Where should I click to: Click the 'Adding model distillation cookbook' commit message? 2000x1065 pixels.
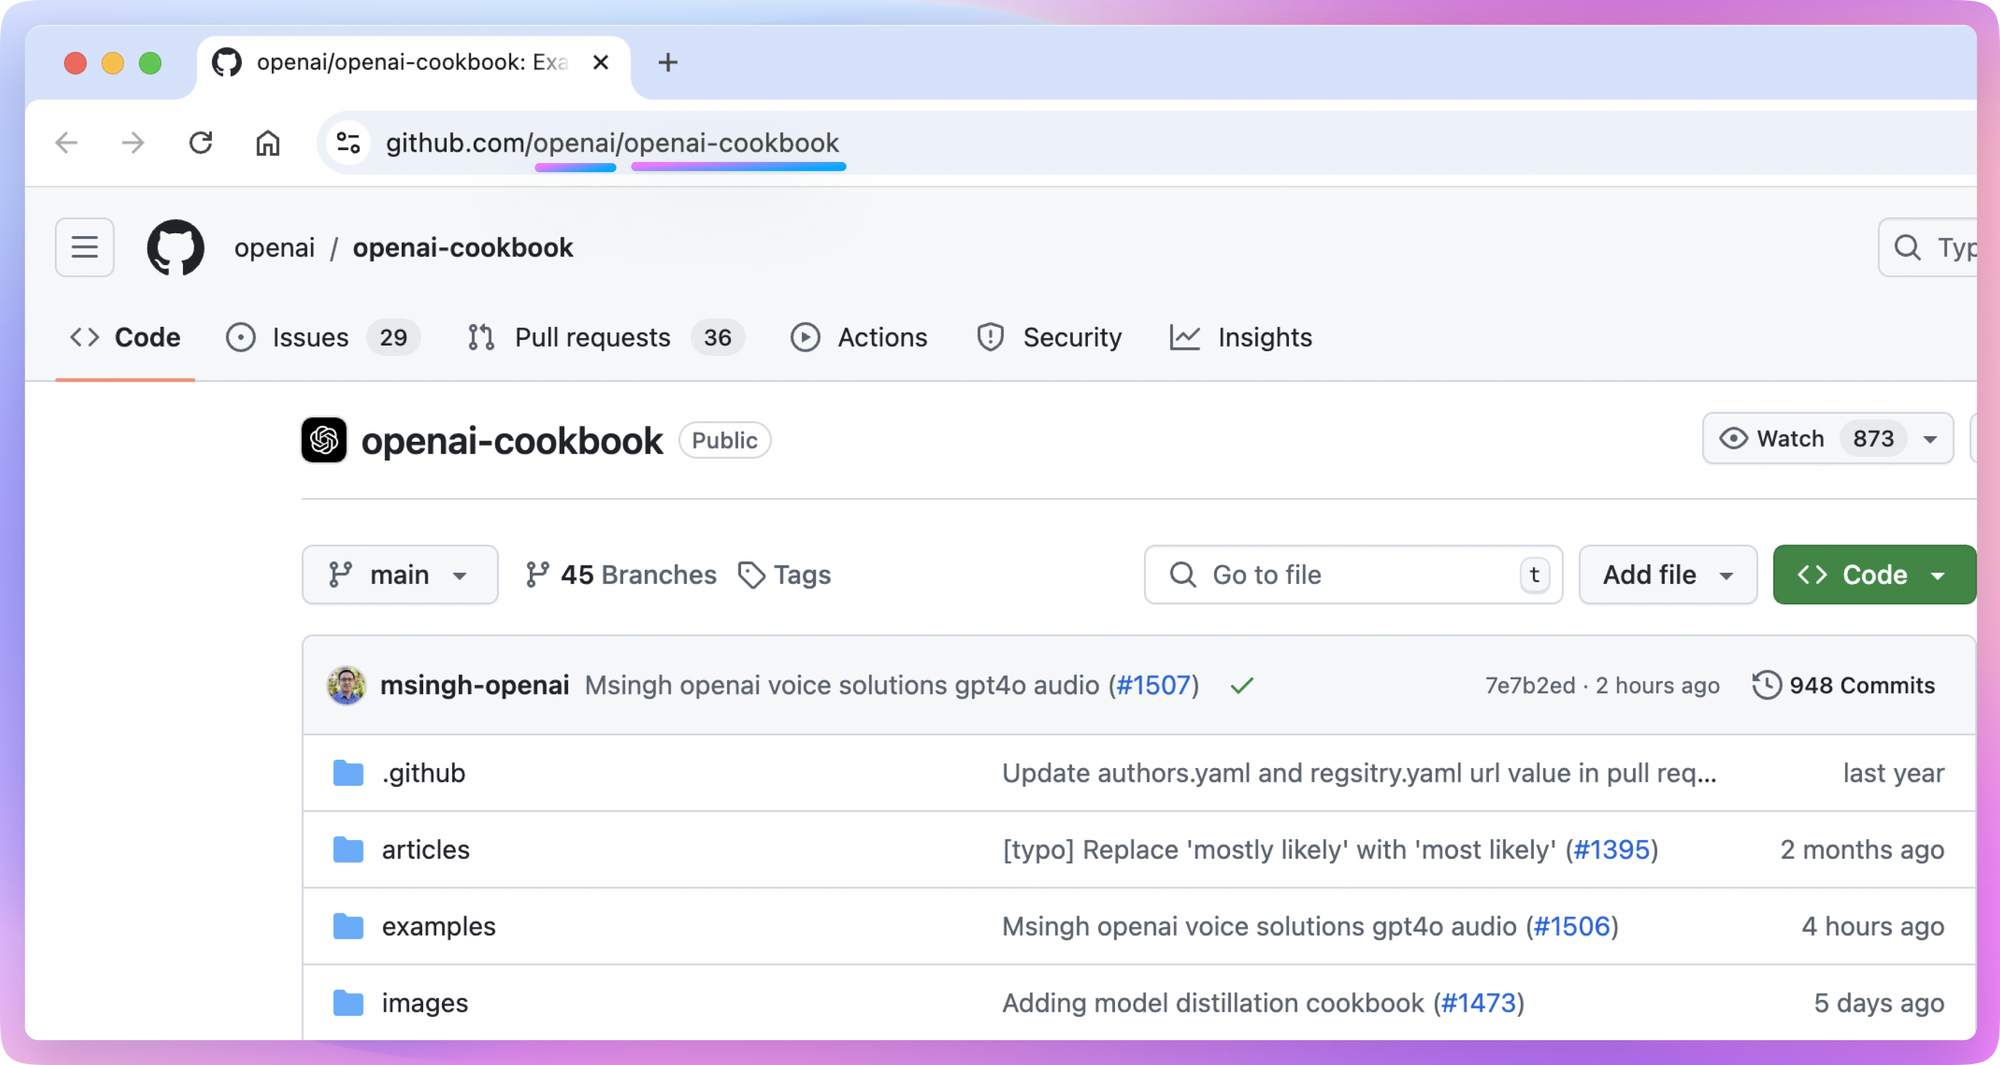(1213, 1003)
